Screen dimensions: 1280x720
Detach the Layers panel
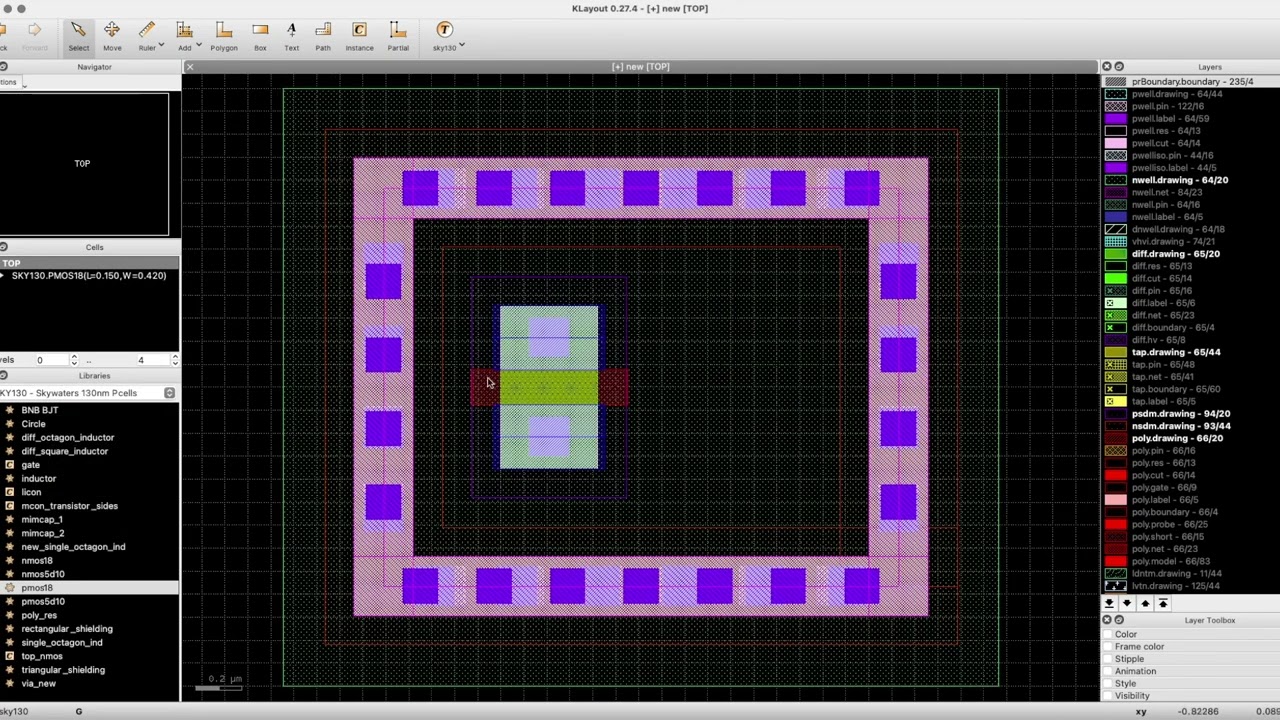pos(1119,67)
